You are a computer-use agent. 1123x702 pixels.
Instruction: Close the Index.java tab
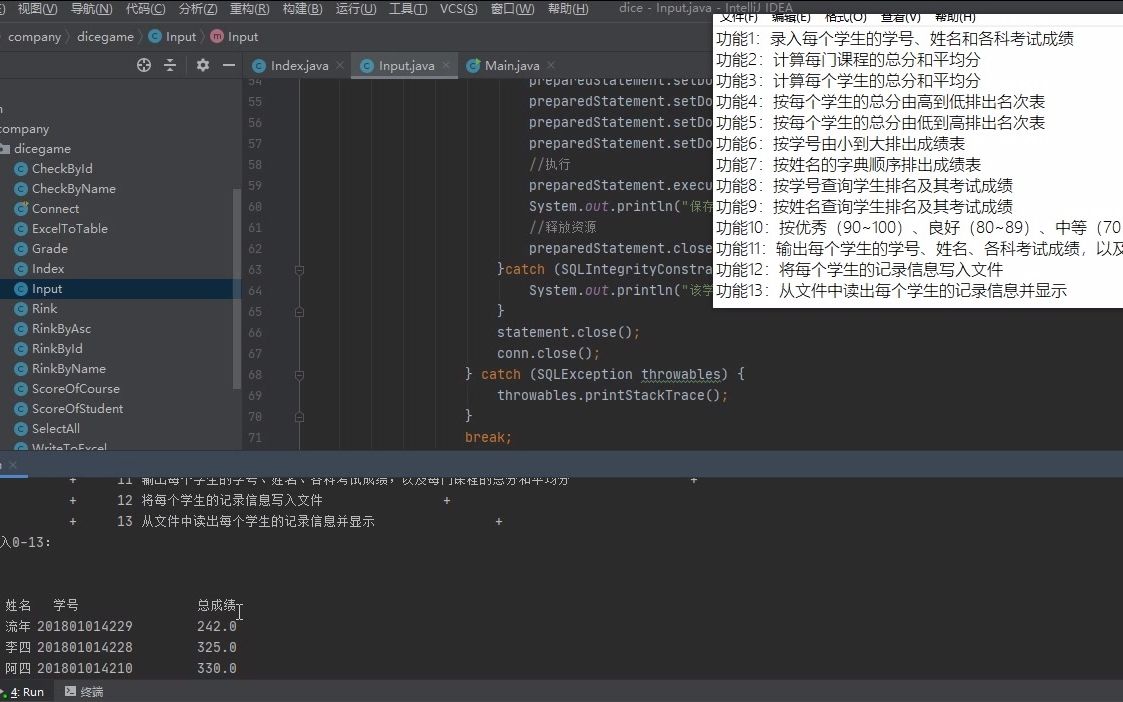(x=339, y=64)
